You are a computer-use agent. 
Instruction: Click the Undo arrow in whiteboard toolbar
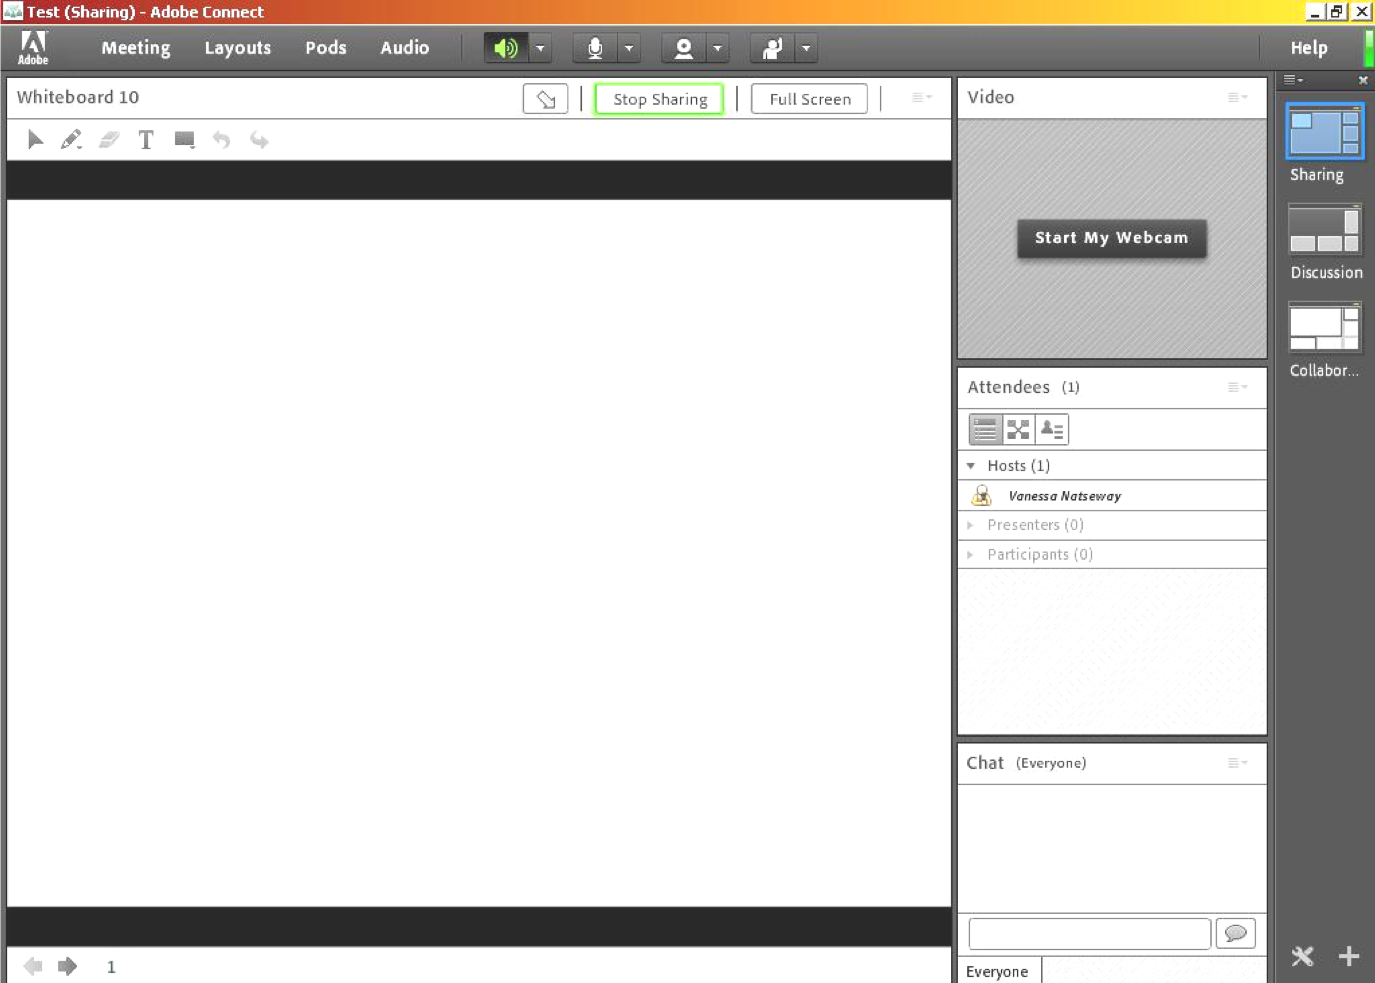[x=221, y=140]
